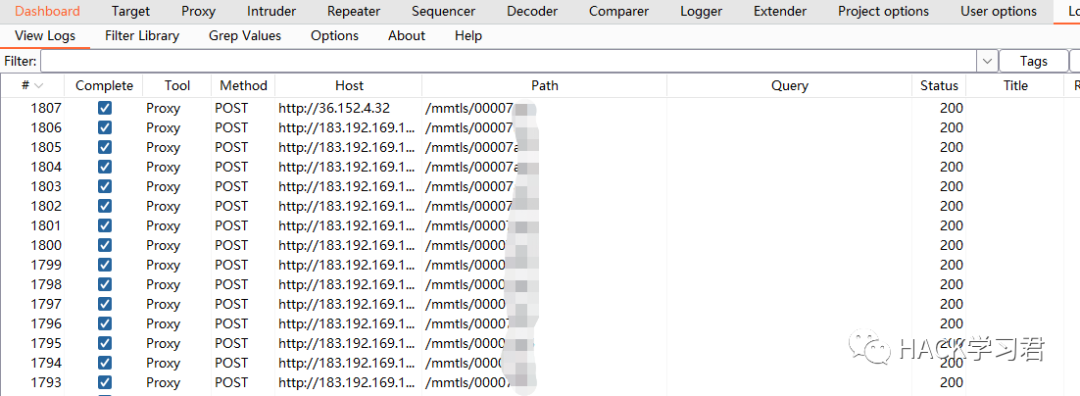Open the Filter Library sub-tab
Image resolution: width=1080 pixels, height=396 pixels.
tap(142, 36)
